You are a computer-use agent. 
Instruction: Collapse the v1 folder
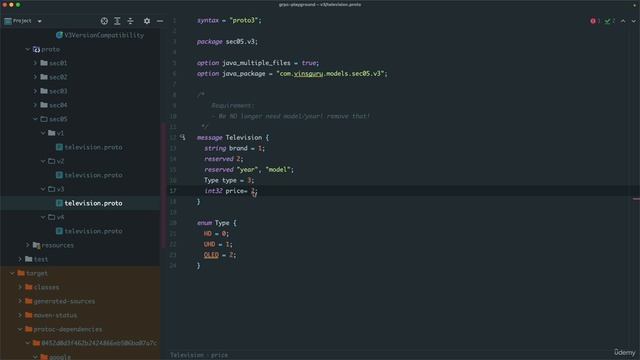(x=43, y=133)
